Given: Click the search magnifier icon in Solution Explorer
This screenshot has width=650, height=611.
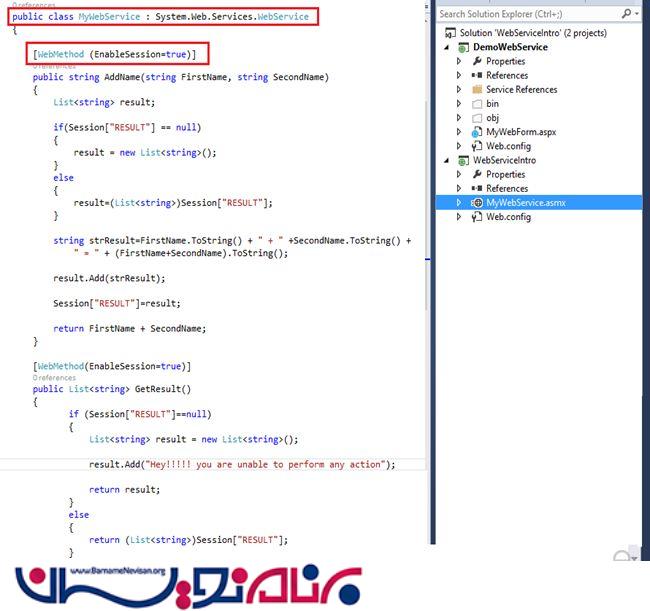Looking at the screenshot, I should pyautogui.click(x=626, y=14).
